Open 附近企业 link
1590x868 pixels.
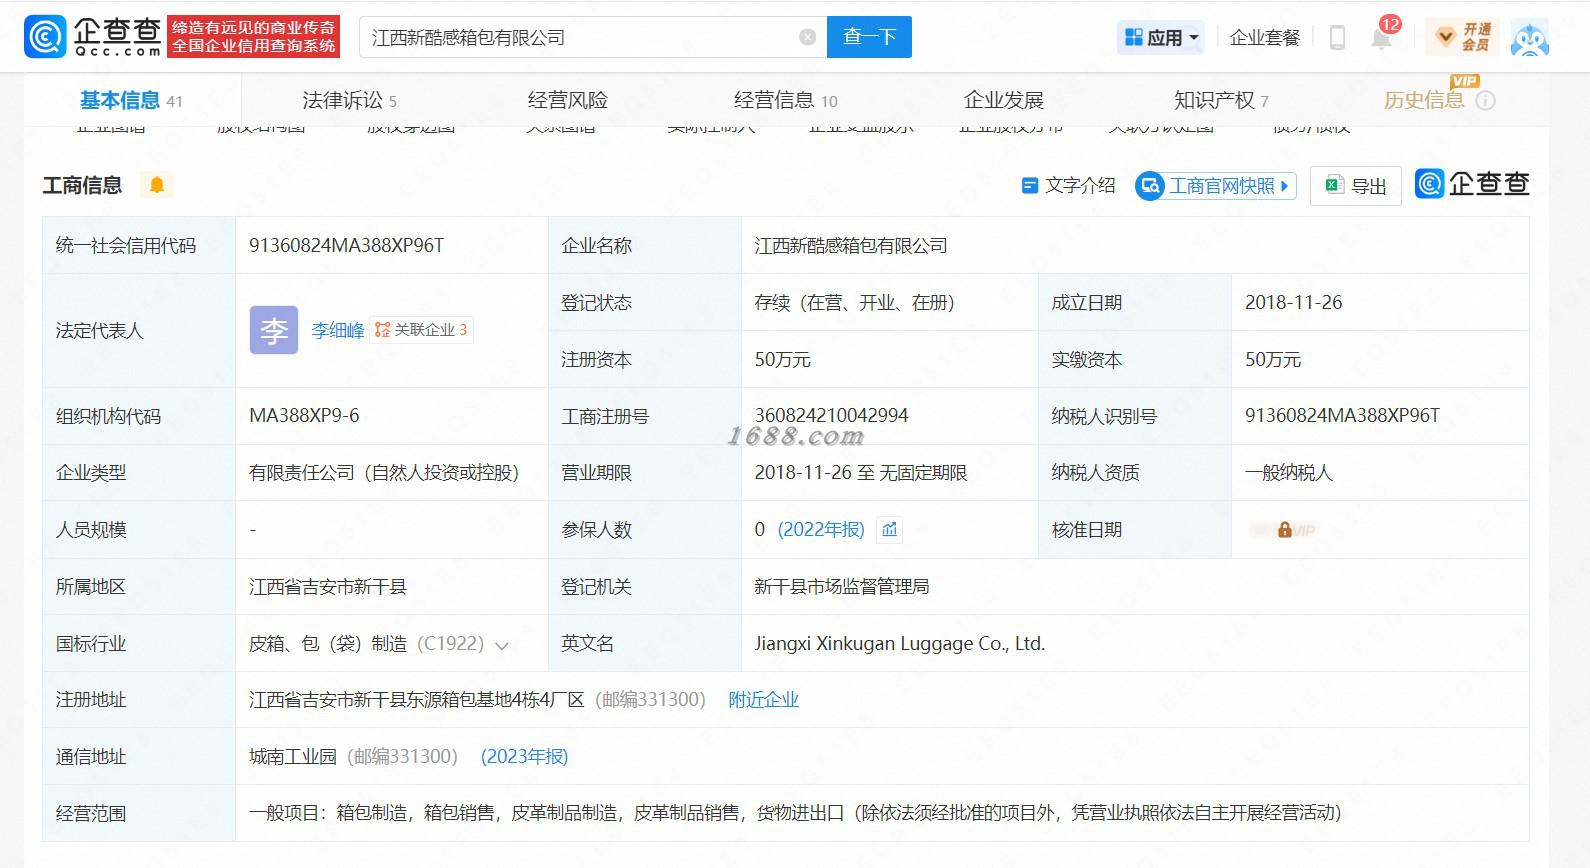(764, 700)
